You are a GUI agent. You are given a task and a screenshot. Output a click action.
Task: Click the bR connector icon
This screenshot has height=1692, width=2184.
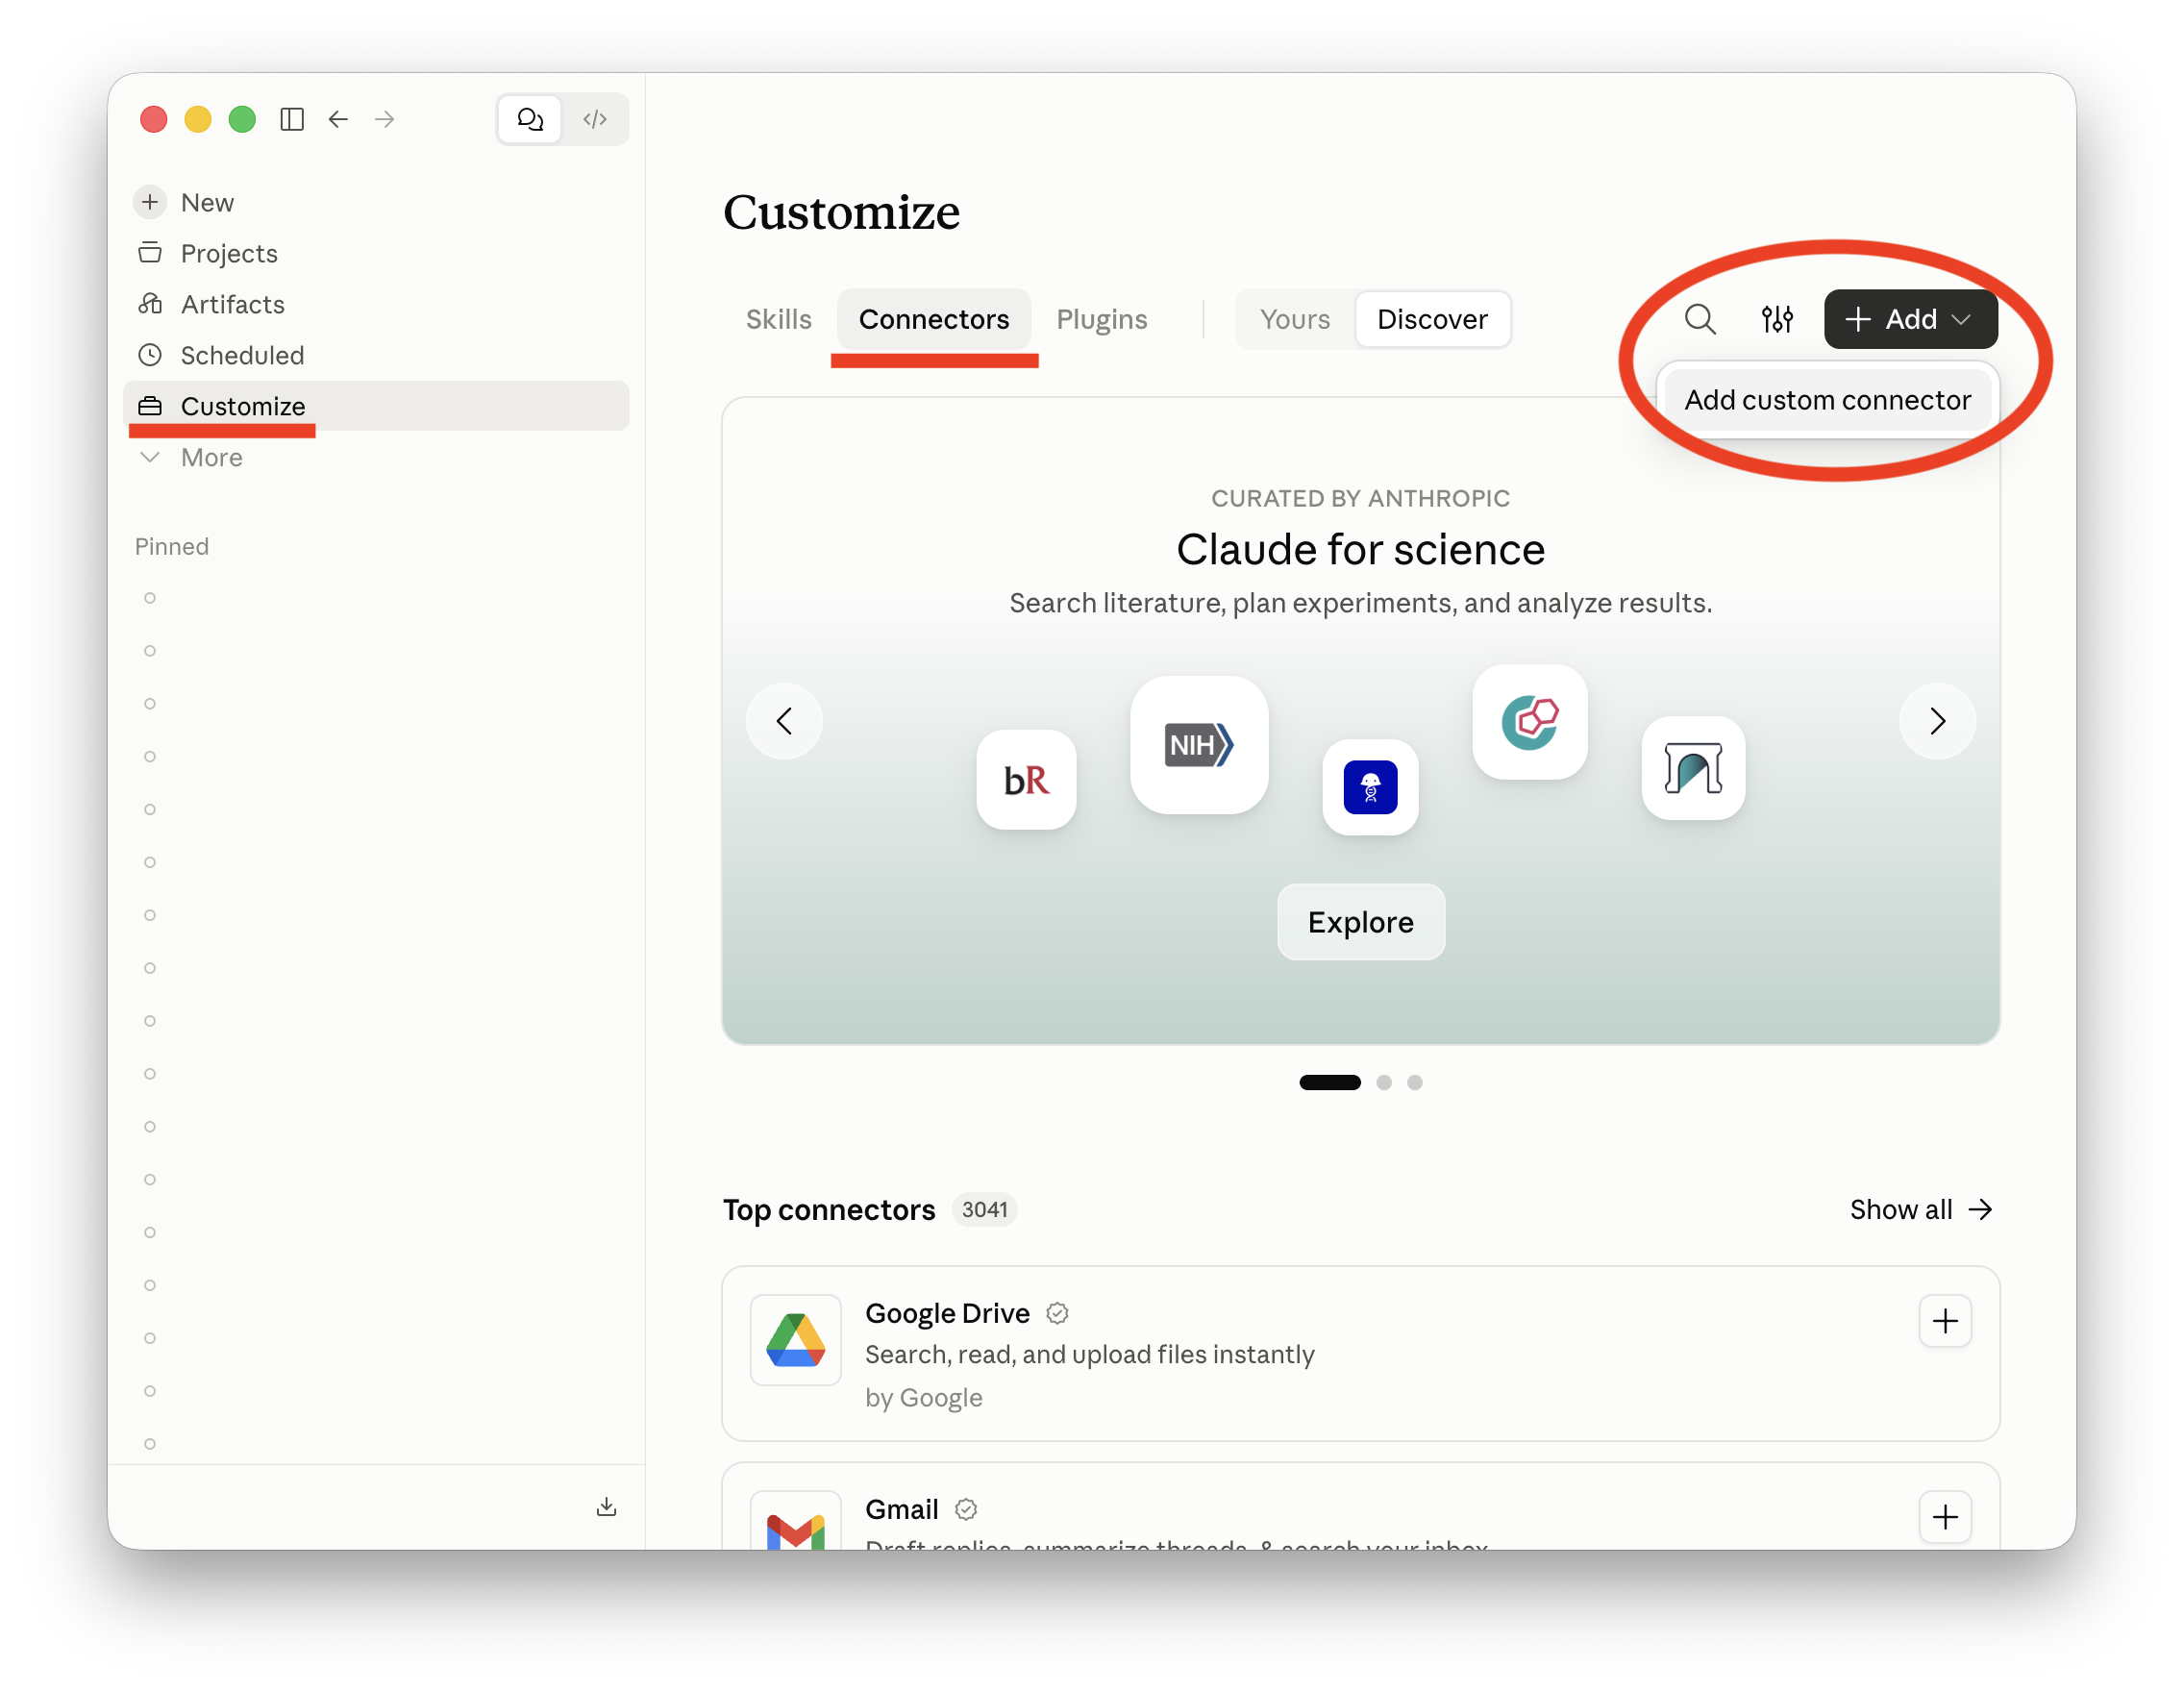tap(1026, 780)
